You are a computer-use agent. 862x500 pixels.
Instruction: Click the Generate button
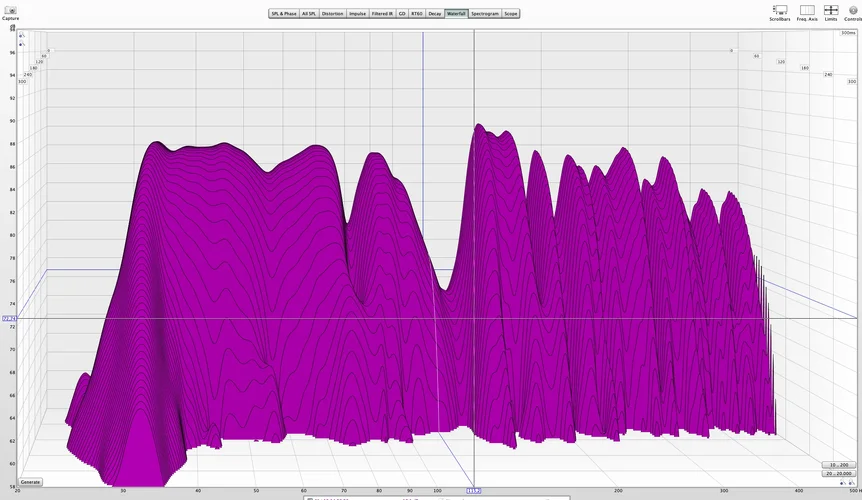pyautogui.click(x=30, y=482)
